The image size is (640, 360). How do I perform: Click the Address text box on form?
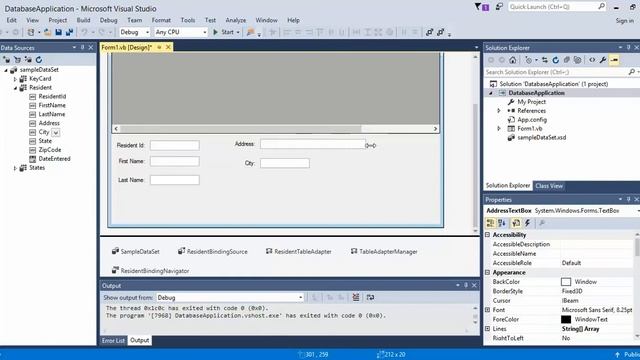[x=313, y=144]
